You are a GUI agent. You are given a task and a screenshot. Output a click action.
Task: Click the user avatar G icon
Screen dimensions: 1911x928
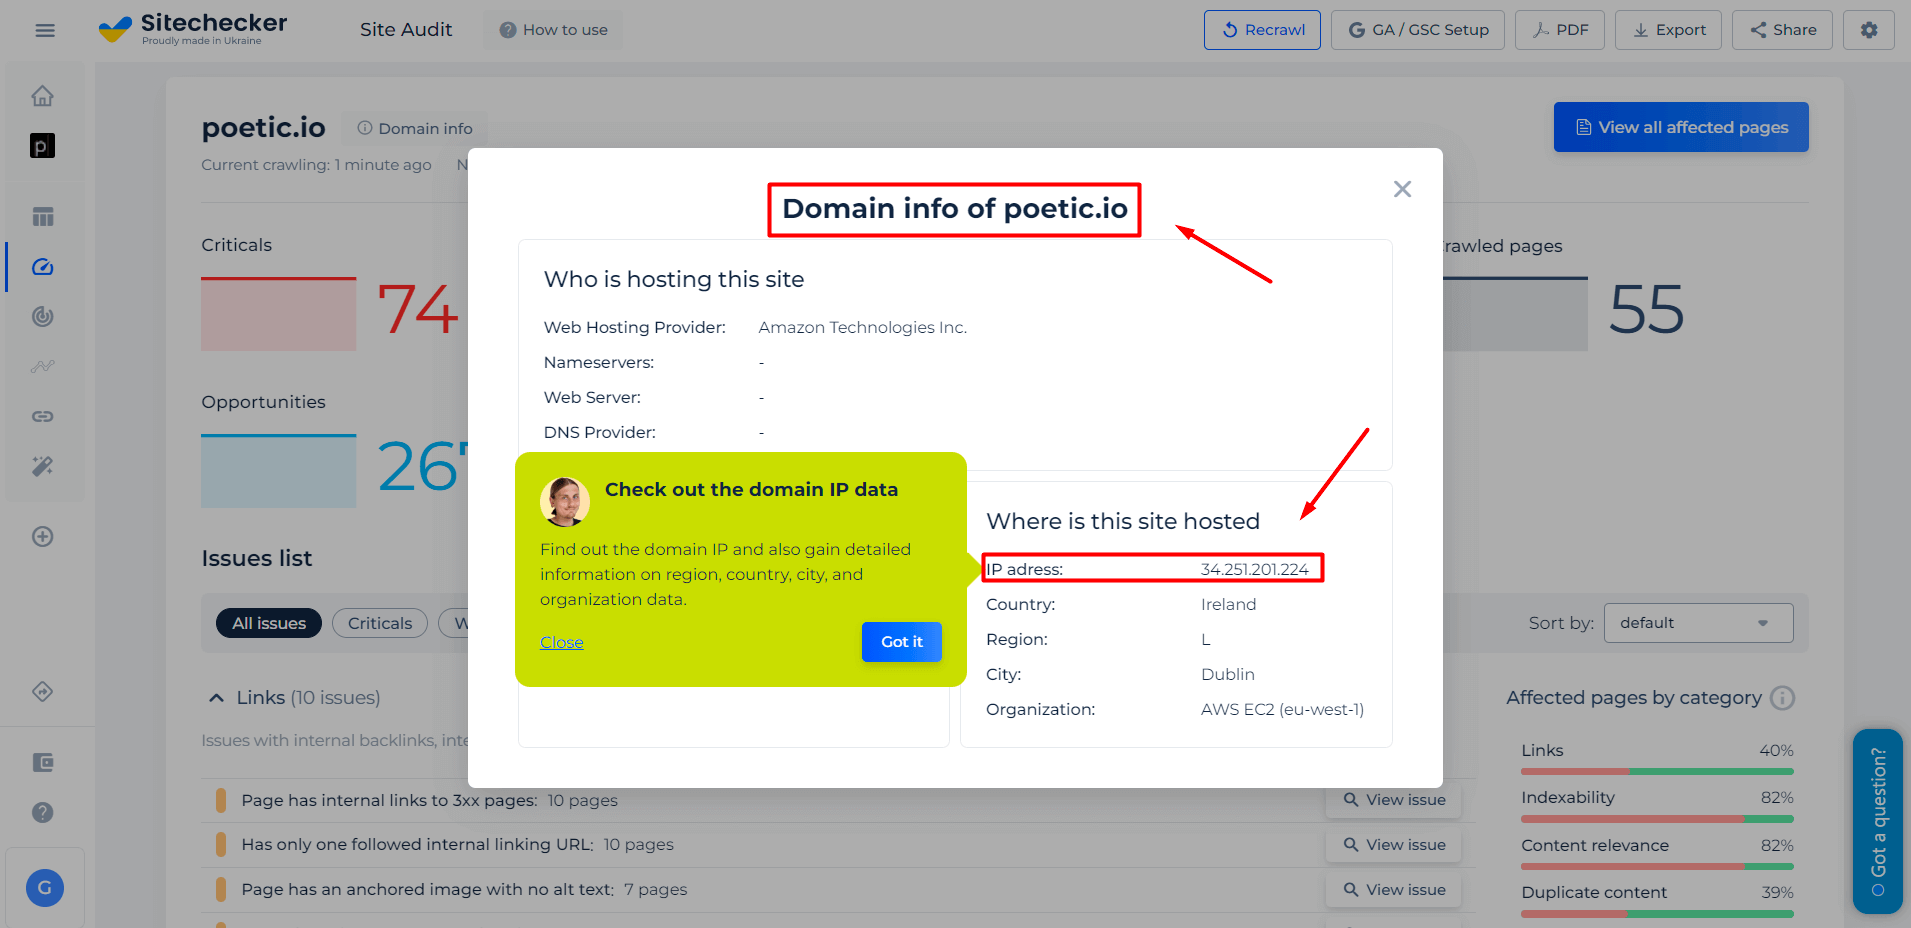pyautogui.click(x=45, y=887)
